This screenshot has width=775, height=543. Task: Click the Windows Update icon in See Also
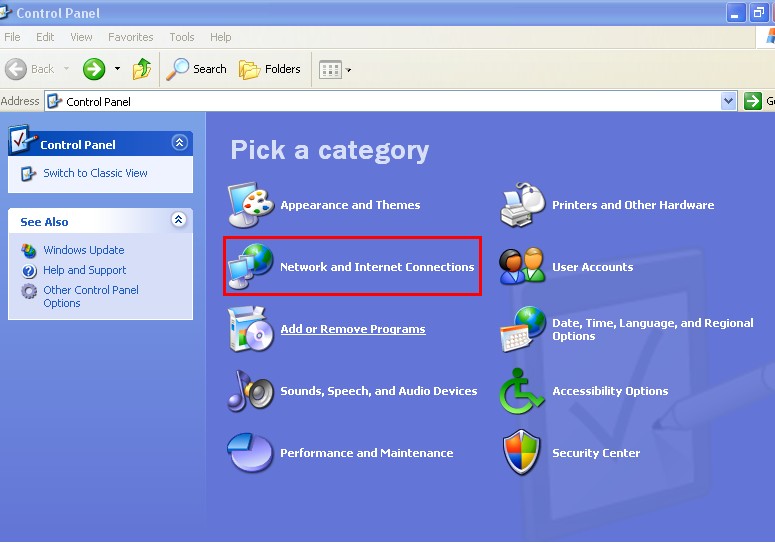[29, 251]
